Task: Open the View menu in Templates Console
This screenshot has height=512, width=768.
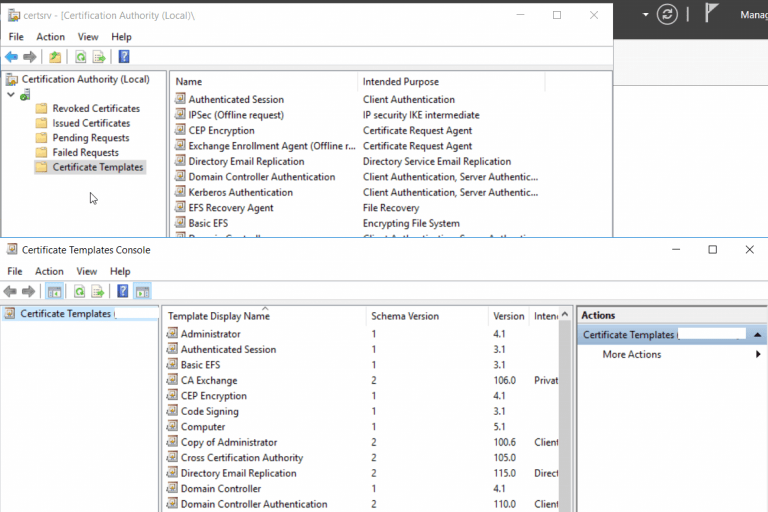Action: pos(87,271)
